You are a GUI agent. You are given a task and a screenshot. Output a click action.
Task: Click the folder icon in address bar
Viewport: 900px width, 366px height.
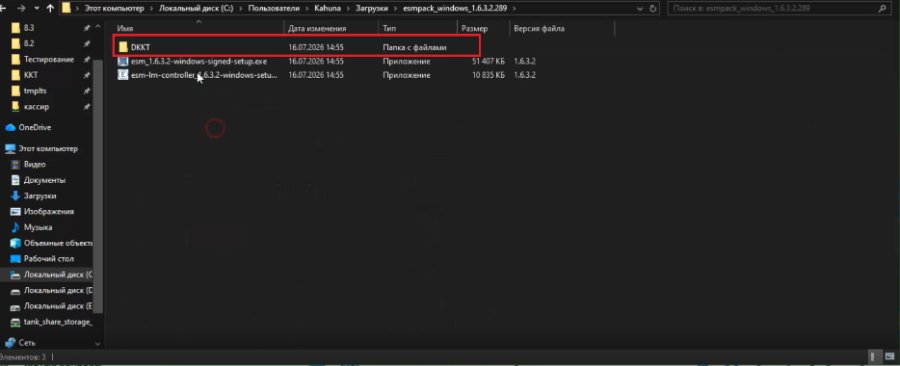click(x=67, y=9)
